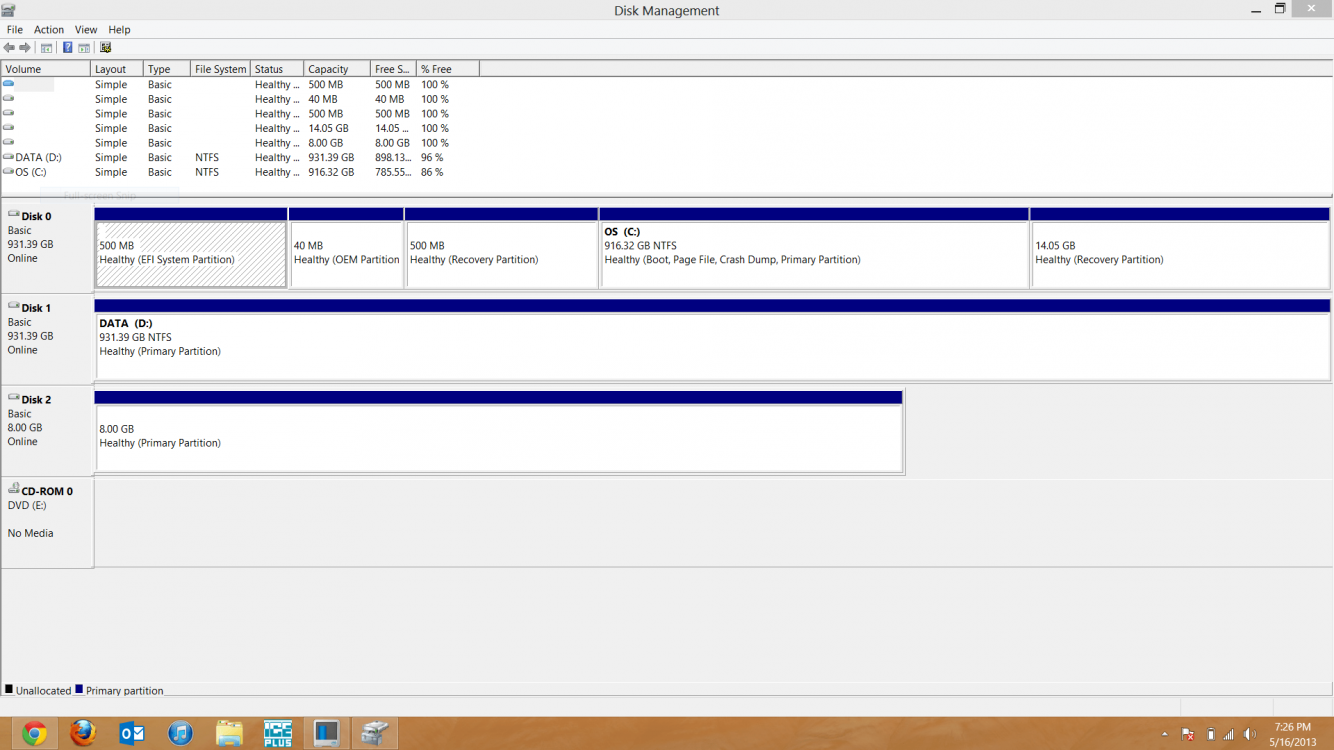Sort by the Layout column header
Screen dimensions: 1334x750
[117, 69]
